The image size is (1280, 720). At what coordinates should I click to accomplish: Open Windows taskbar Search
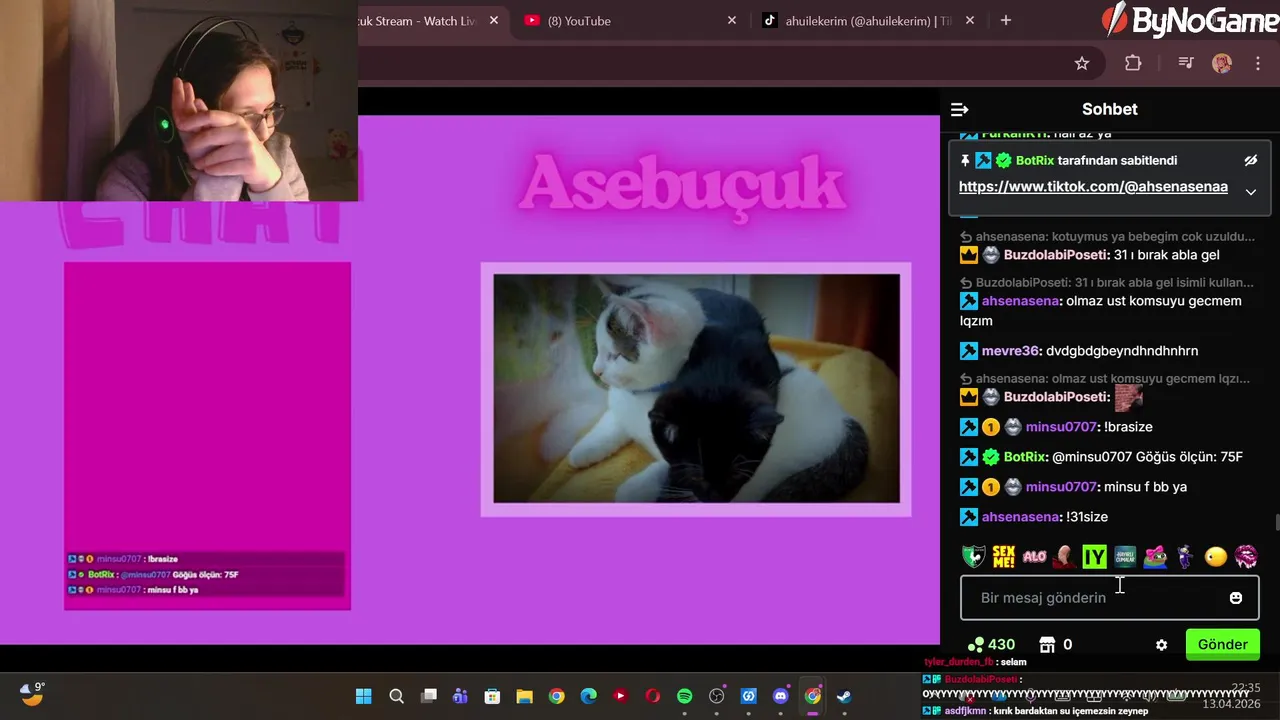point(396,697)
